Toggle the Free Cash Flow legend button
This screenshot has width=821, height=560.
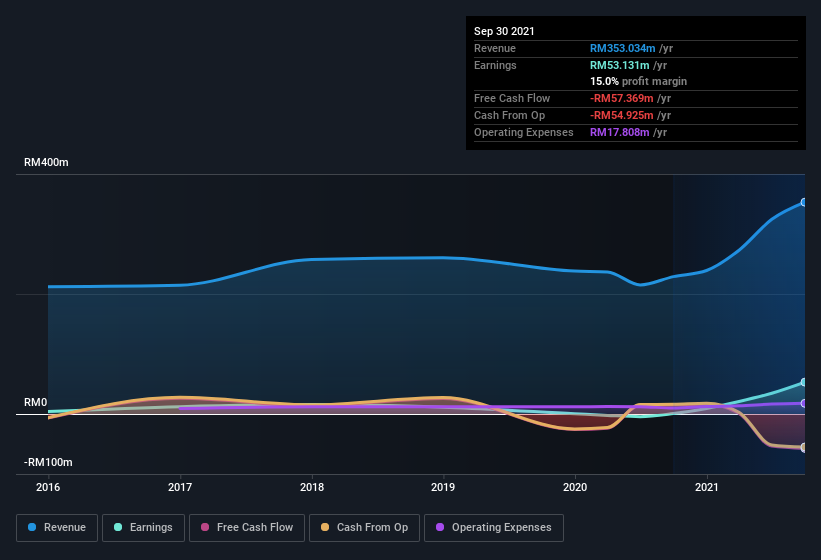click(247, 528)
